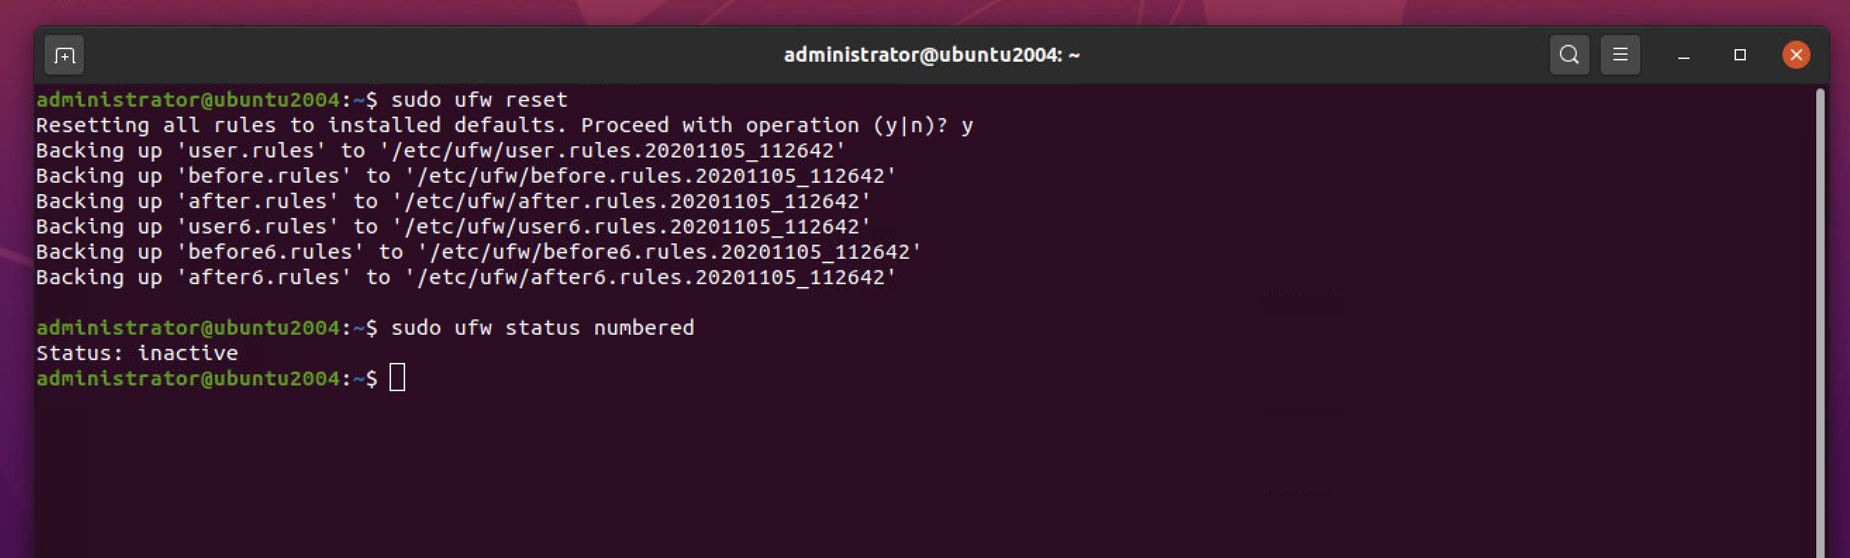The image size is (1850, 558).
Task: Click the terminal vertical scrollbar
Action: 1820,320
